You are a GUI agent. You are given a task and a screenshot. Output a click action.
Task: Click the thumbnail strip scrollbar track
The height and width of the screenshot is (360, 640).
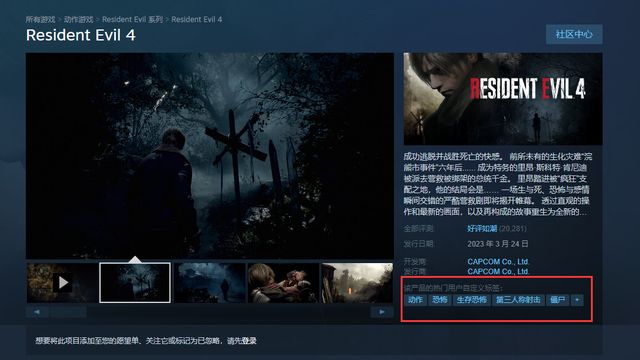coord(209,312)
